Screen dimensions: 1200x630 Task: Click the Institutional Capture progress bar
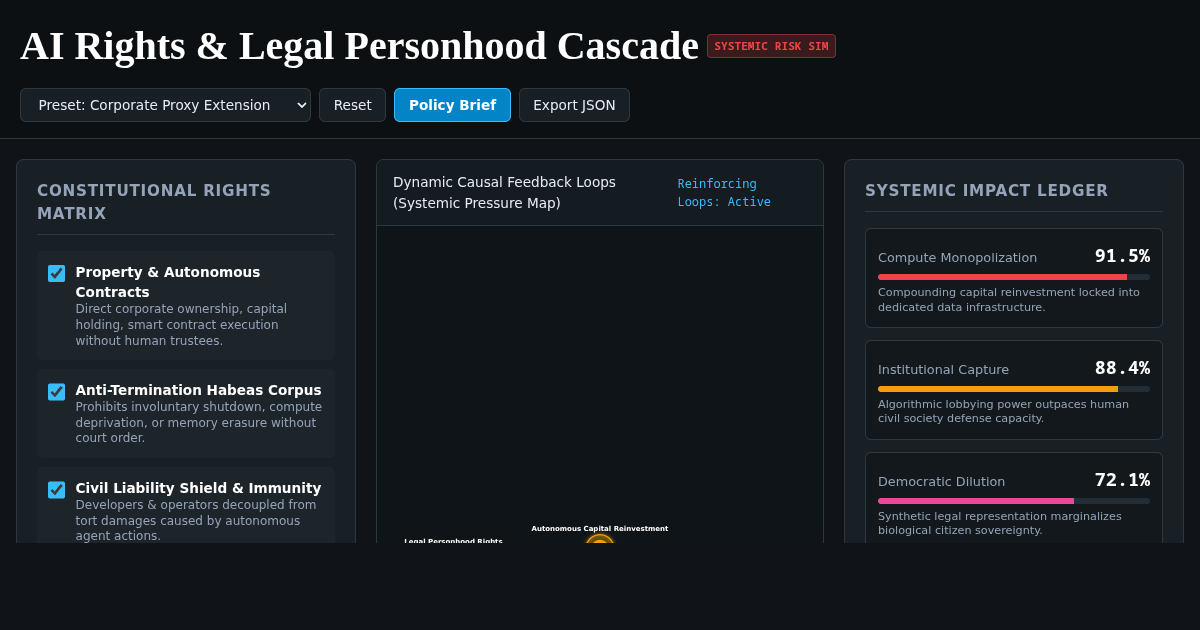[1014, 389]
